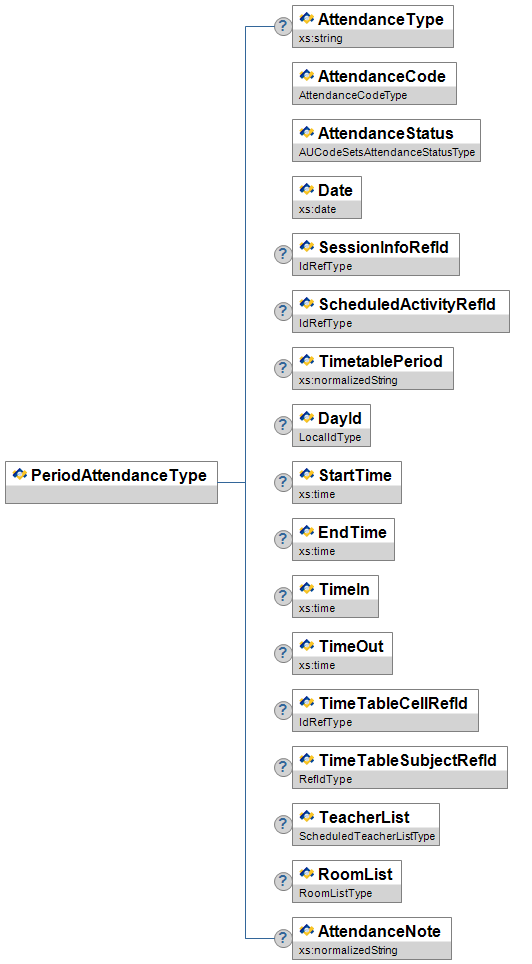Click the question mark beside AttendanceNote
The image size is (532, 964).
pos(283,938)
